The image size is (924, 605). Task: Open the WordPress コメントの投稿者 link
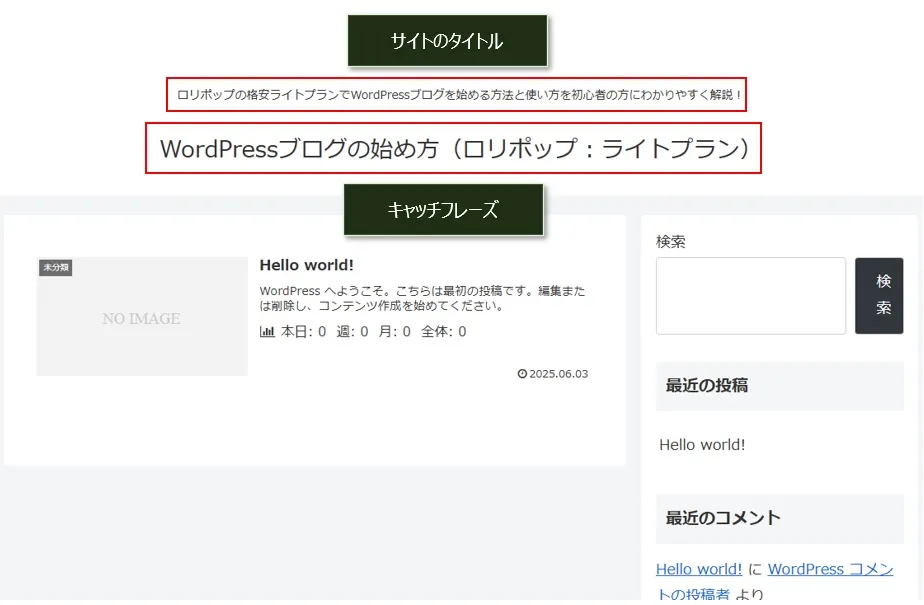tap(830, 569)
